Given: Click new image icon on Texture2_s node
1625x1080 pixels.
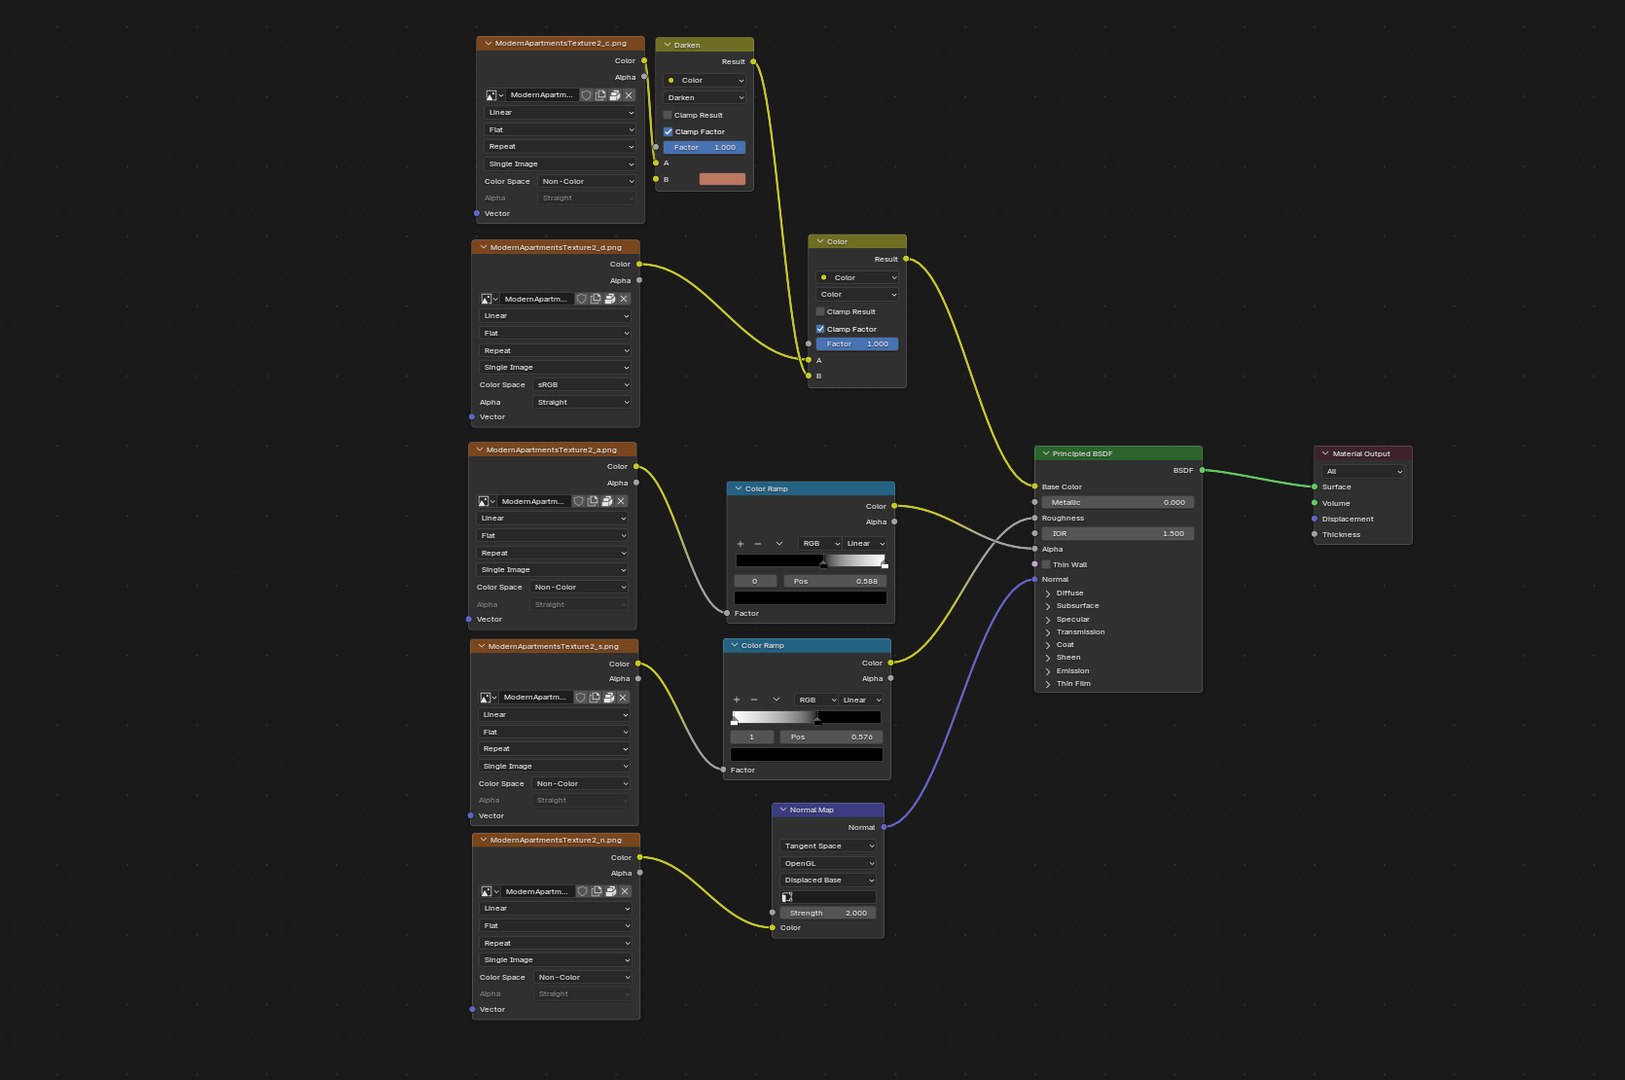Looking at the screenshot, I should click(595, 697).
